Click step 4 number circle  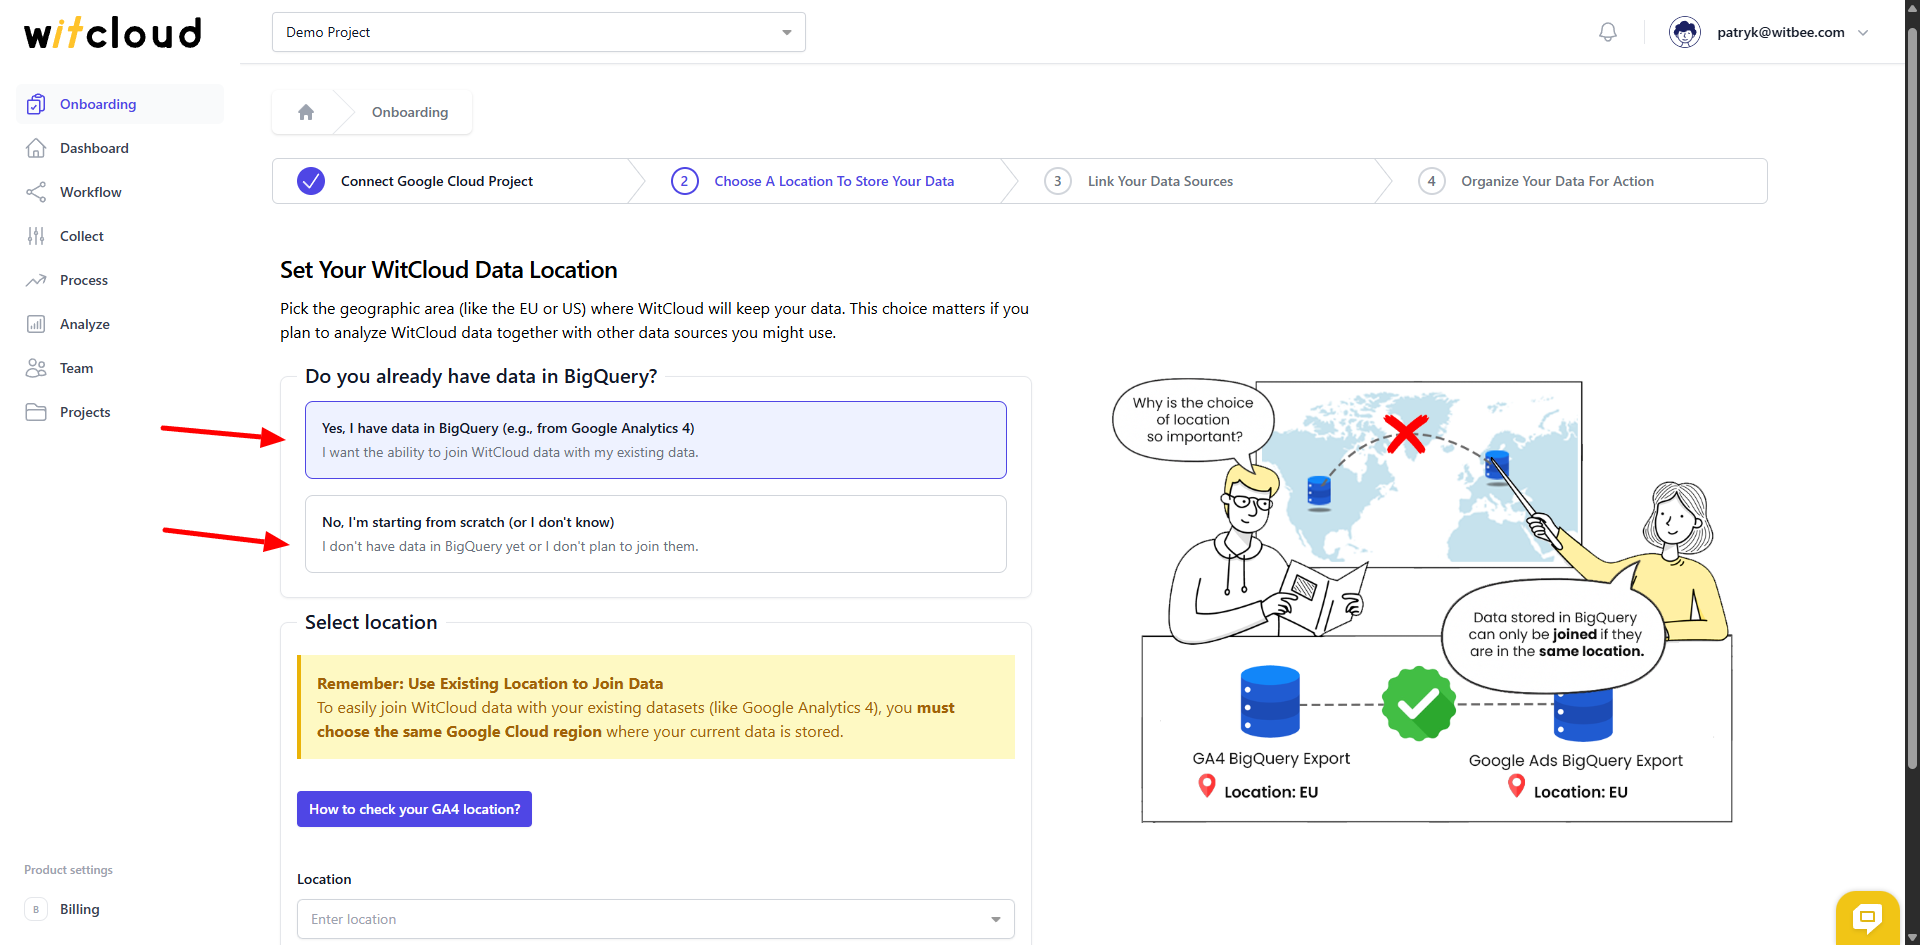click(x=1431, y=181)
